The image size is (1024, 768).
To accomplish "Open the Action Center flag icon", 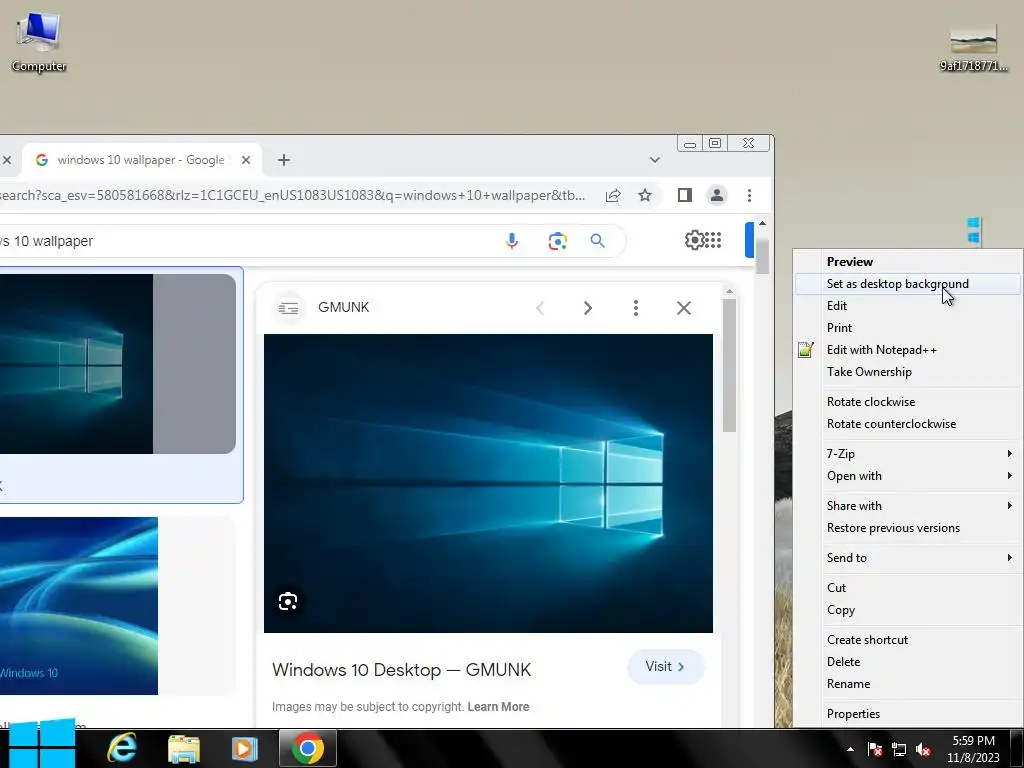I will (874, 749).
